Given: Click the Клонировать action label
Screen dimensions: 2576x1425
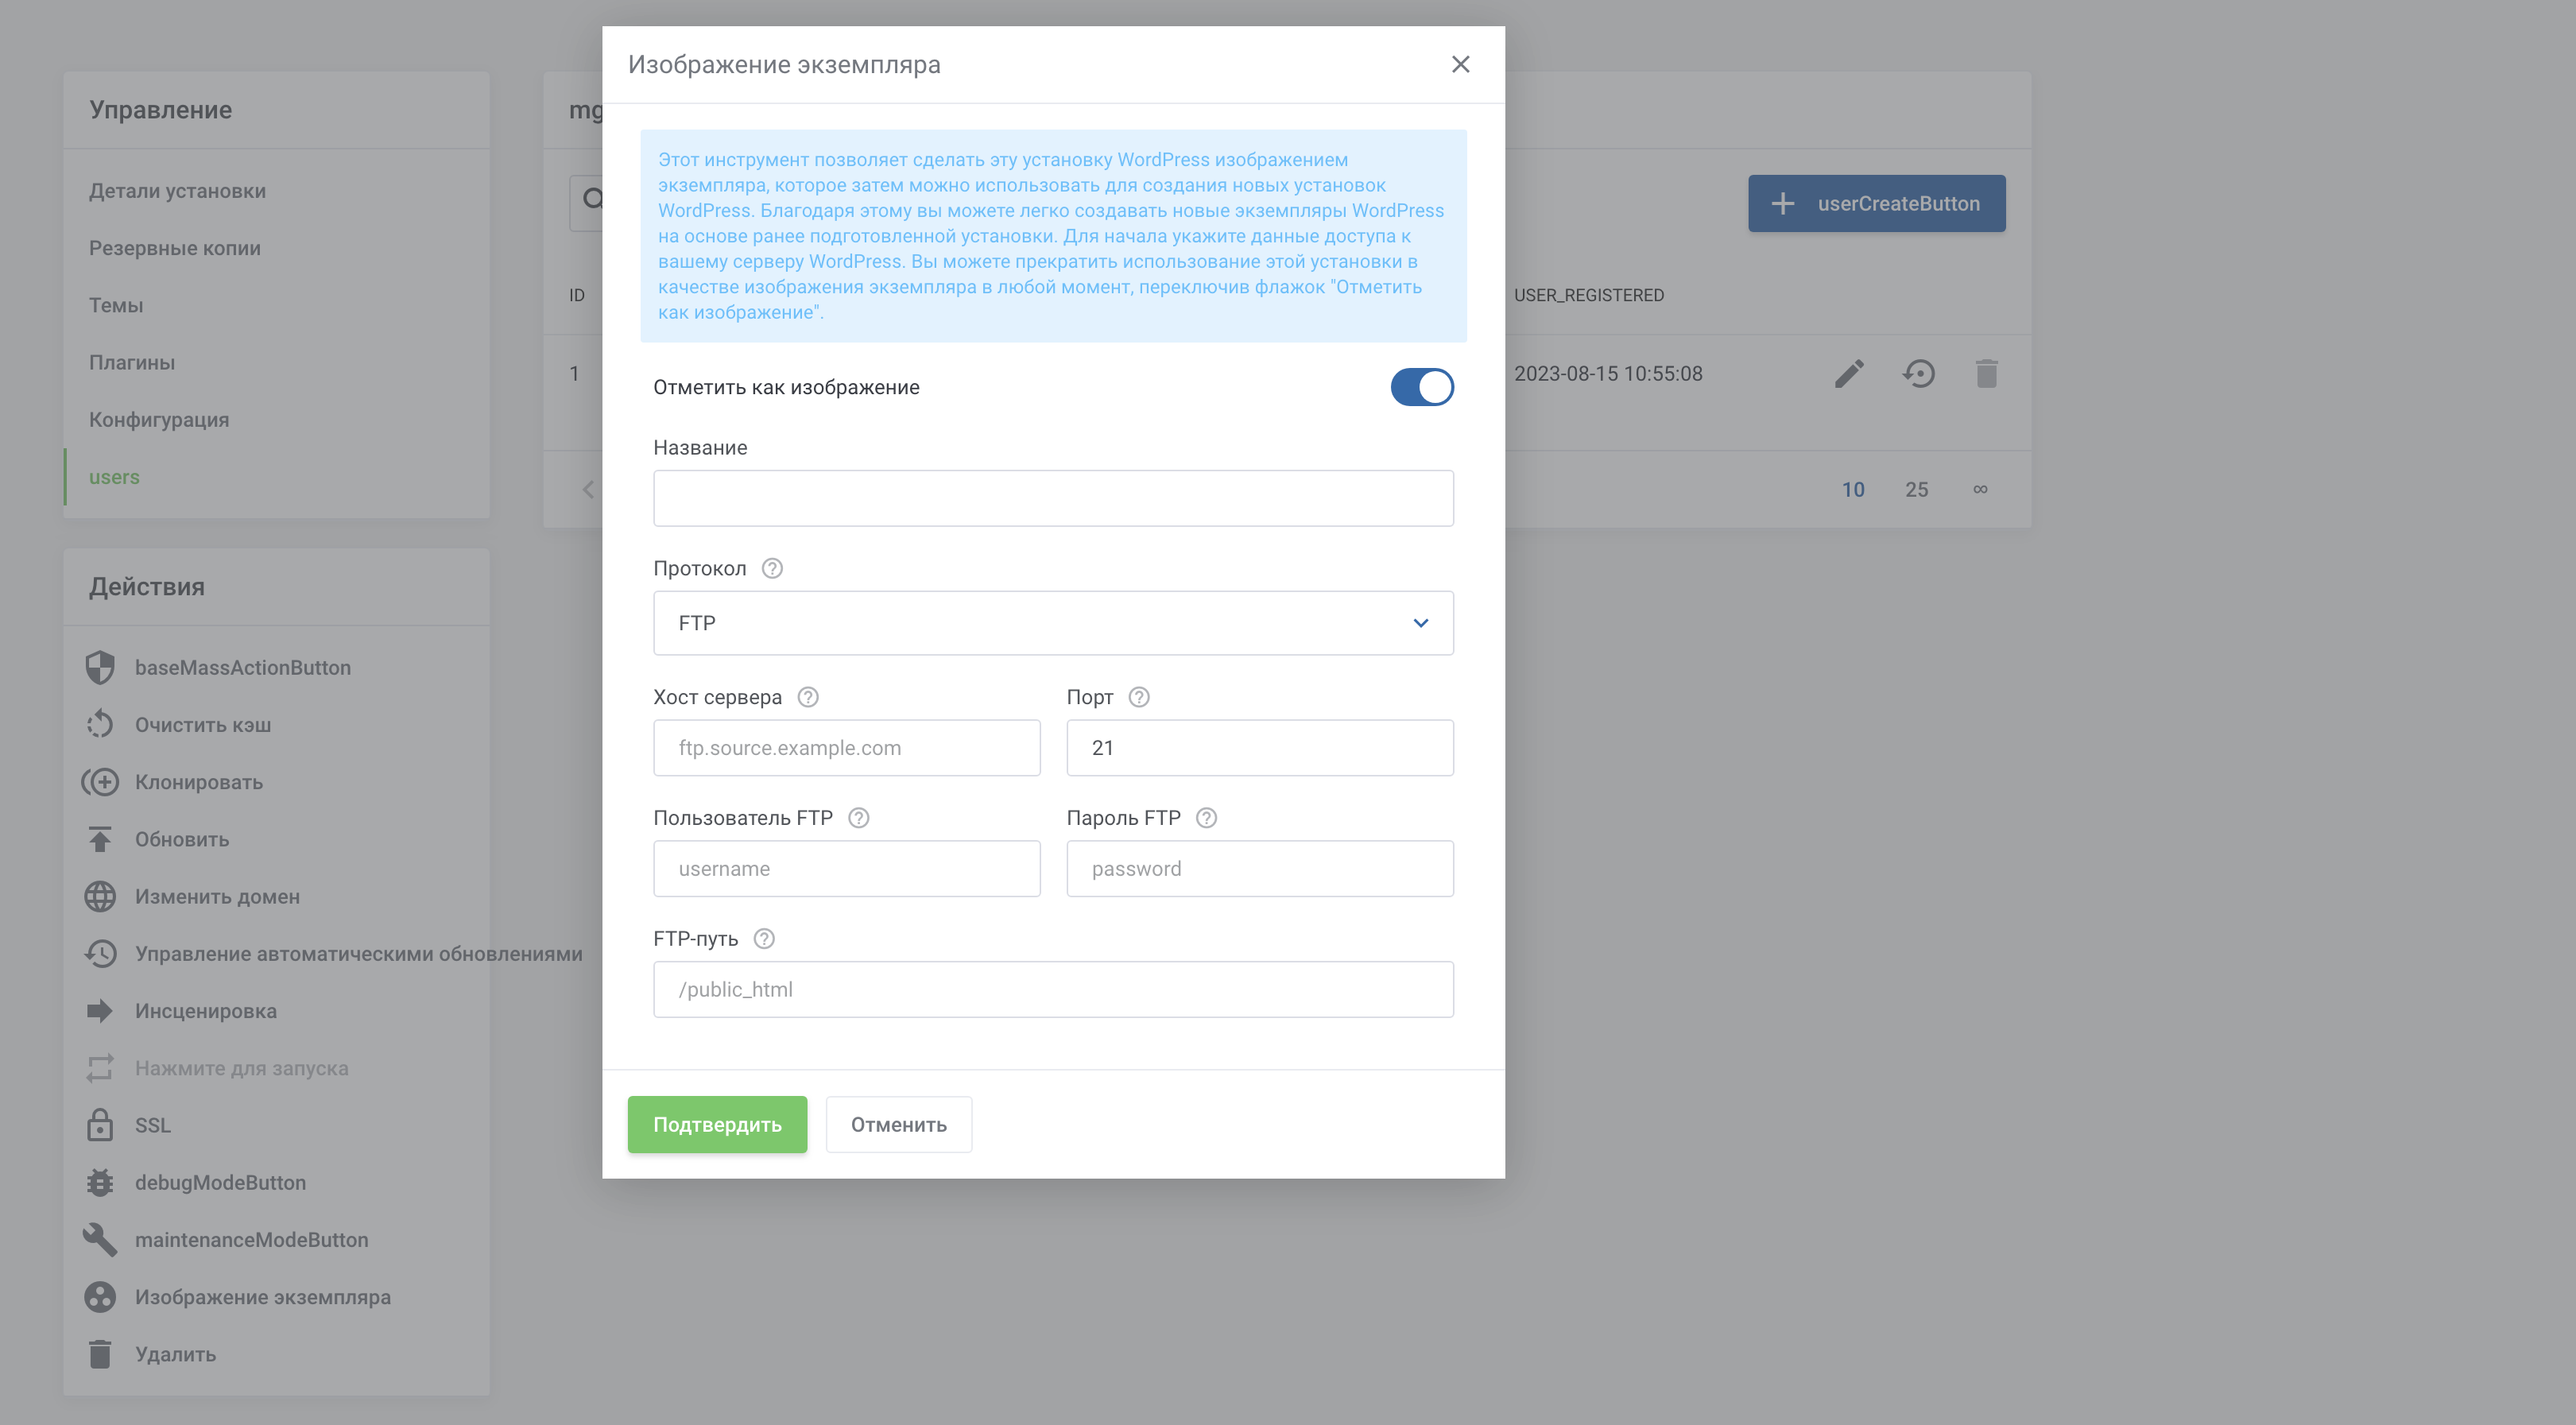Looking at the screenshot, I should click(x=199, y=782).
